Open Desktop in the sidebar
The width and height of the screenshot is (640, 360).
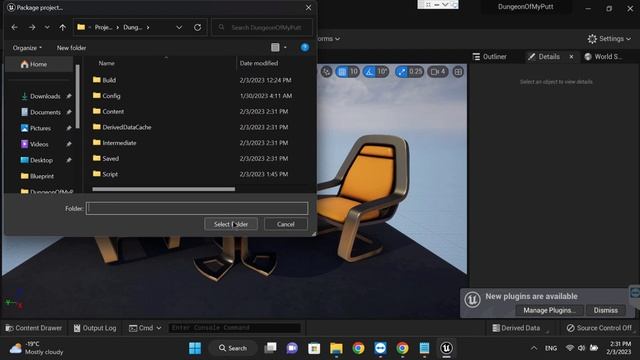click(x=41, y=160)
